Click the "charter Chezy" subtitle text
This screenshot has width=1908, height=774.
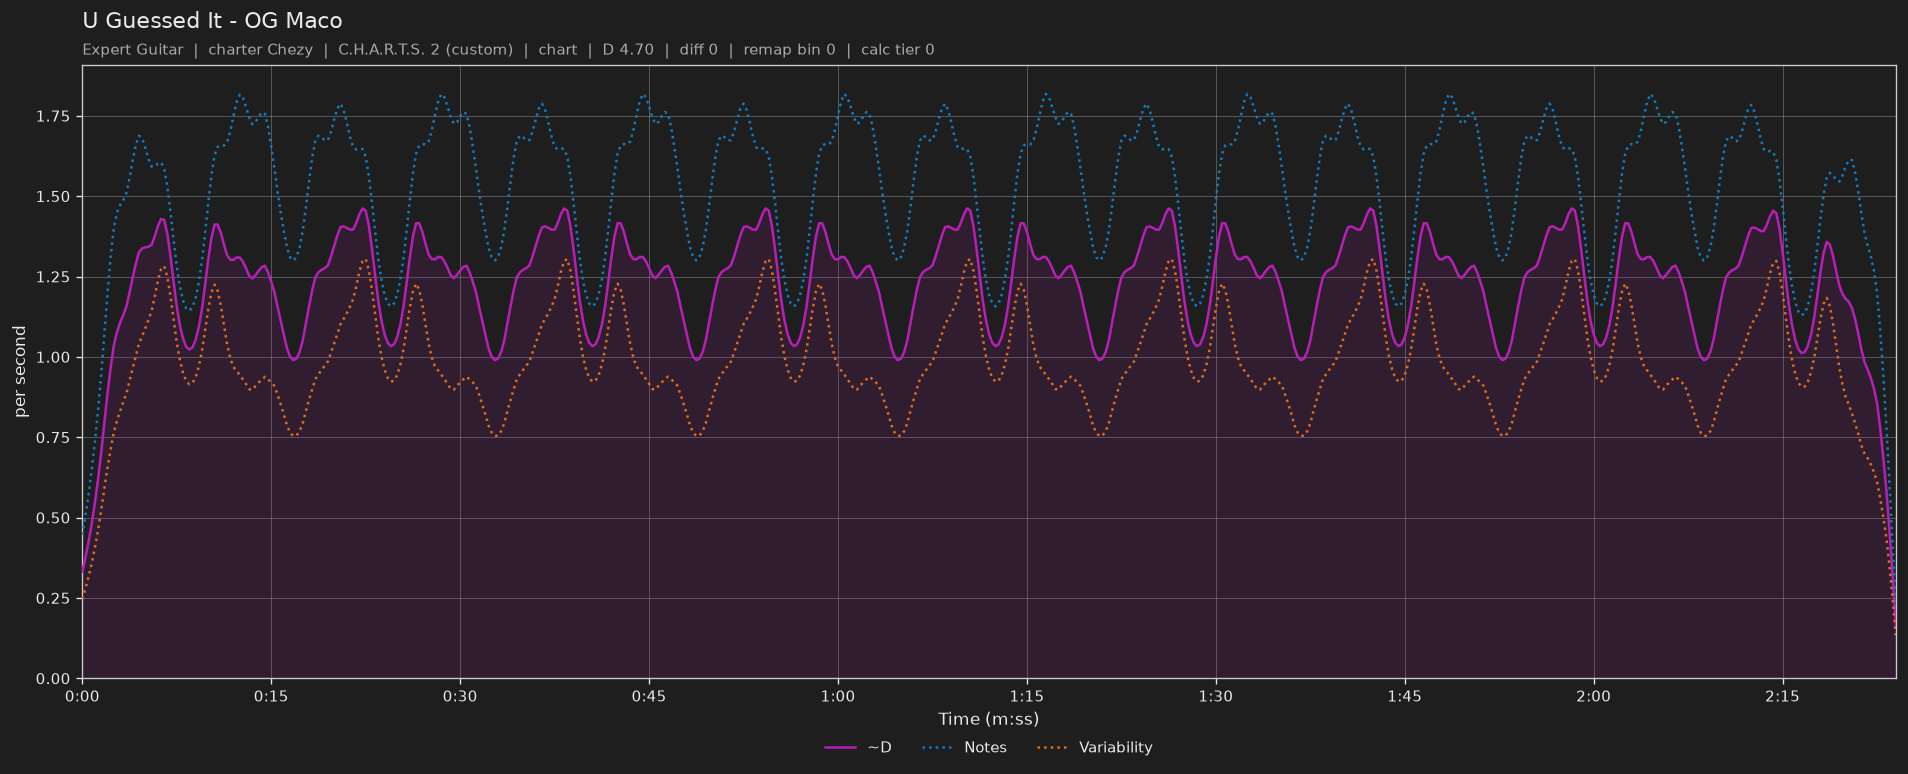[x=260, y=50]
